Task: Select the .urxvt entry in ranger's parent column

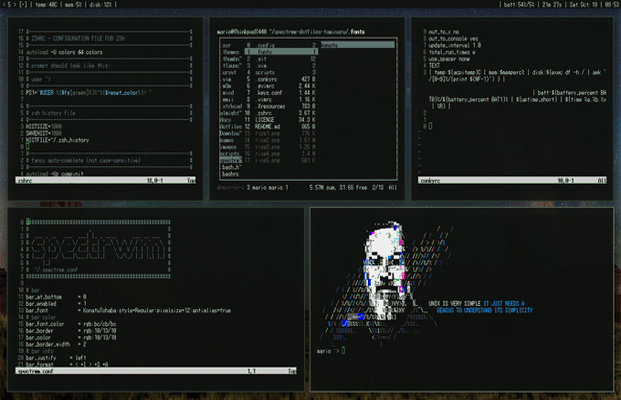Action: click(230, 72)
